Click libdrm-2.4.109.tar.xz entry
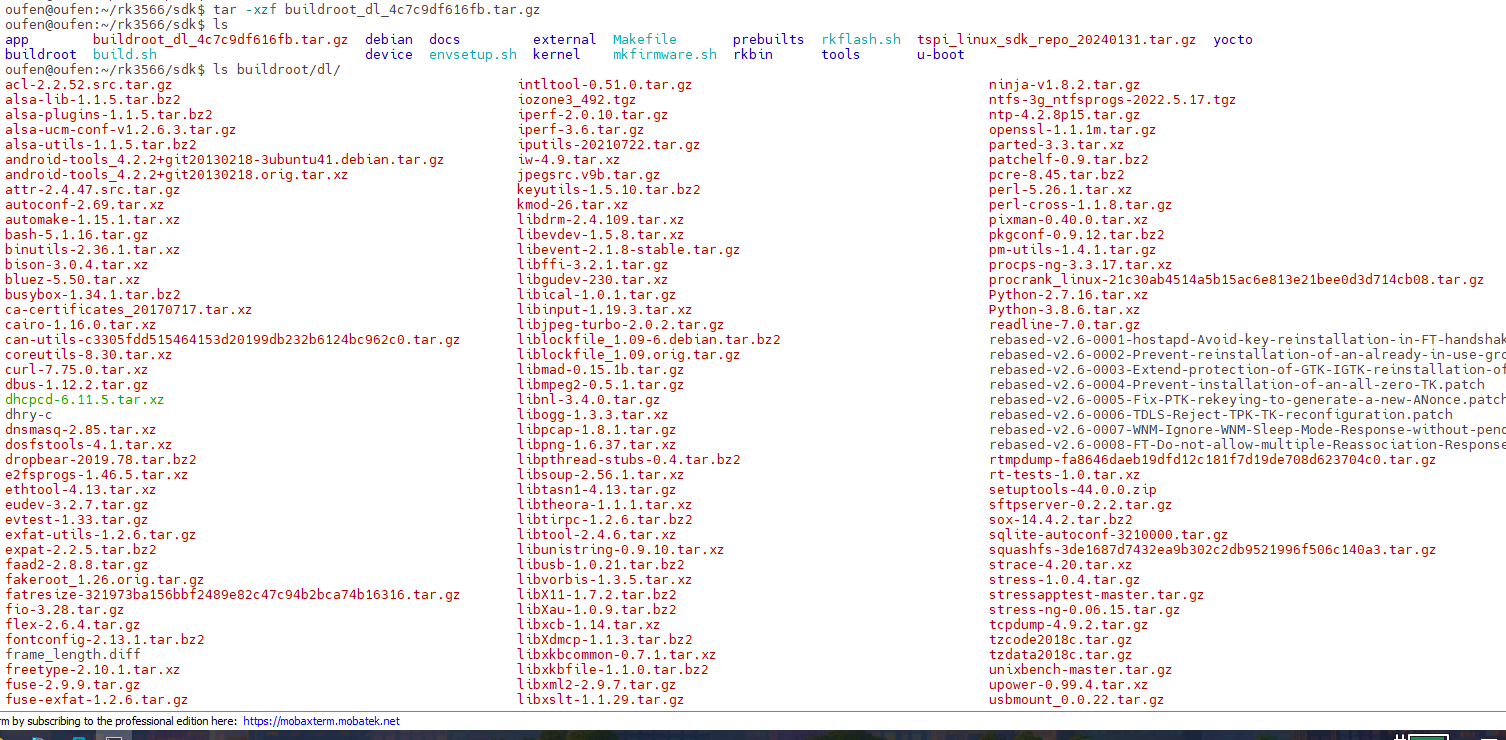This screenshot has height=740, width=1506. click(601, 220)
